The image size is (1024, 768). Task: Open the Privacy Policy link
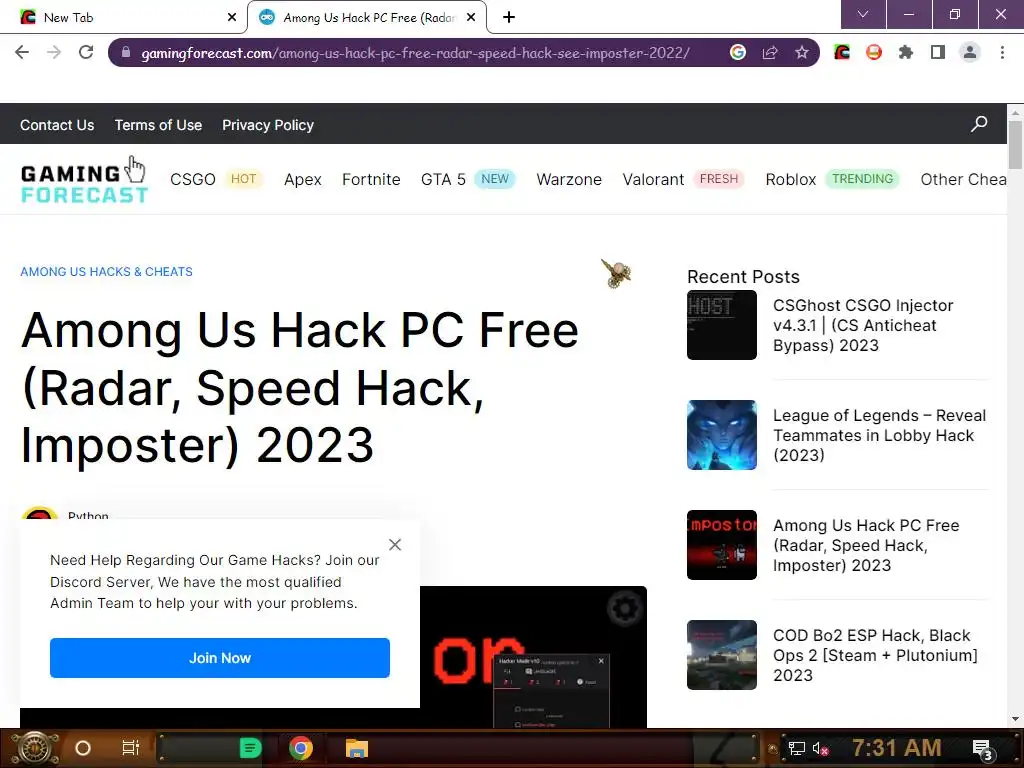[x=268, y=125]
